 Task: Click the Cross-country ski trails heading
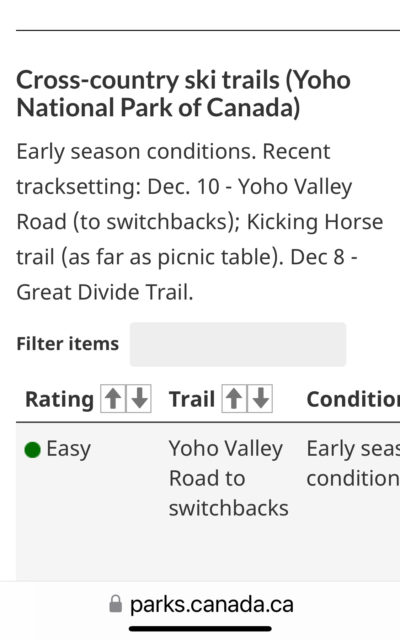183,93
